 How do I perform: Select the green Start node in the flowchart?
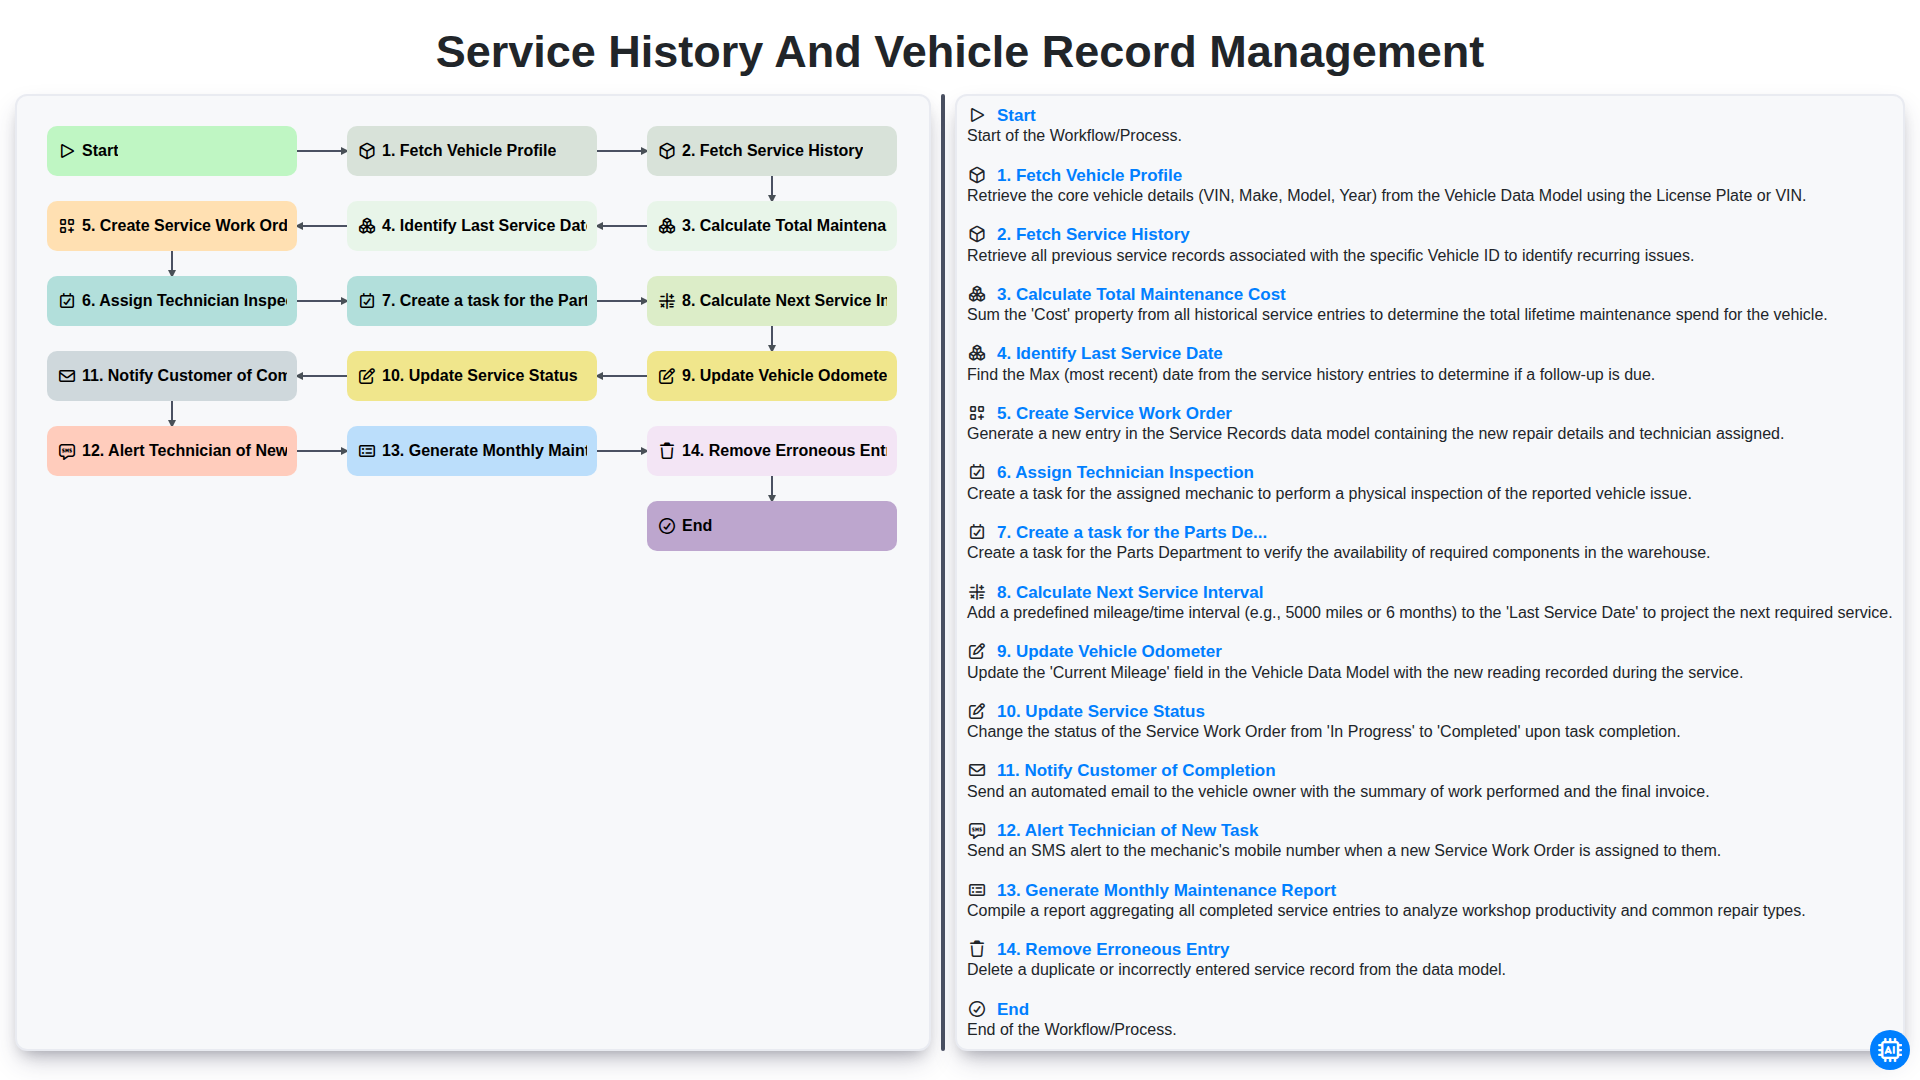tap(172, 151)
